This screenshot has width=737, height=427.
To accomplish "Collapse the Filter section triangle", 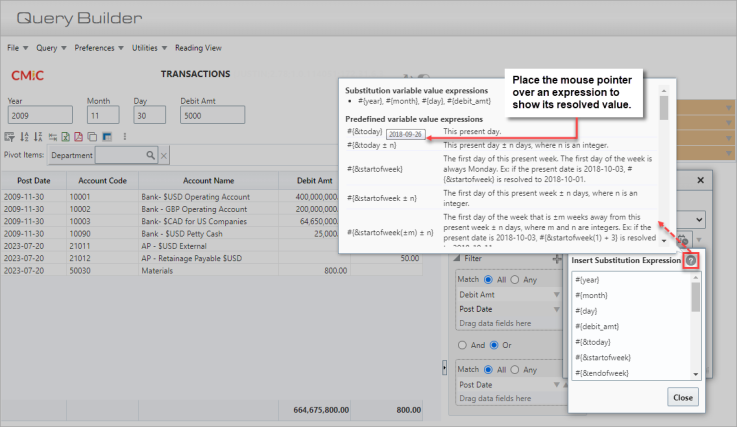I will click(456, 258).
